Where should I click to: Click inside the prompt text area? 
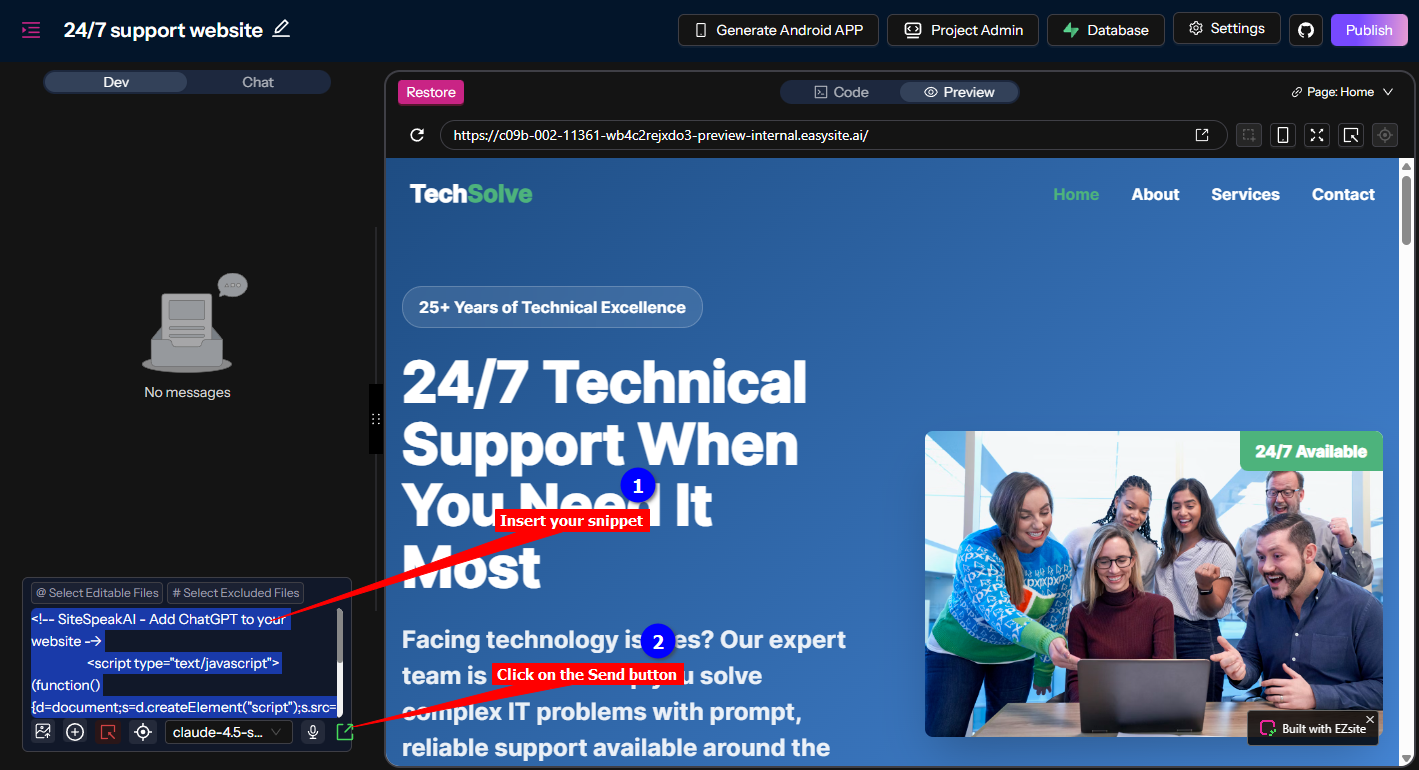(183, 662)
